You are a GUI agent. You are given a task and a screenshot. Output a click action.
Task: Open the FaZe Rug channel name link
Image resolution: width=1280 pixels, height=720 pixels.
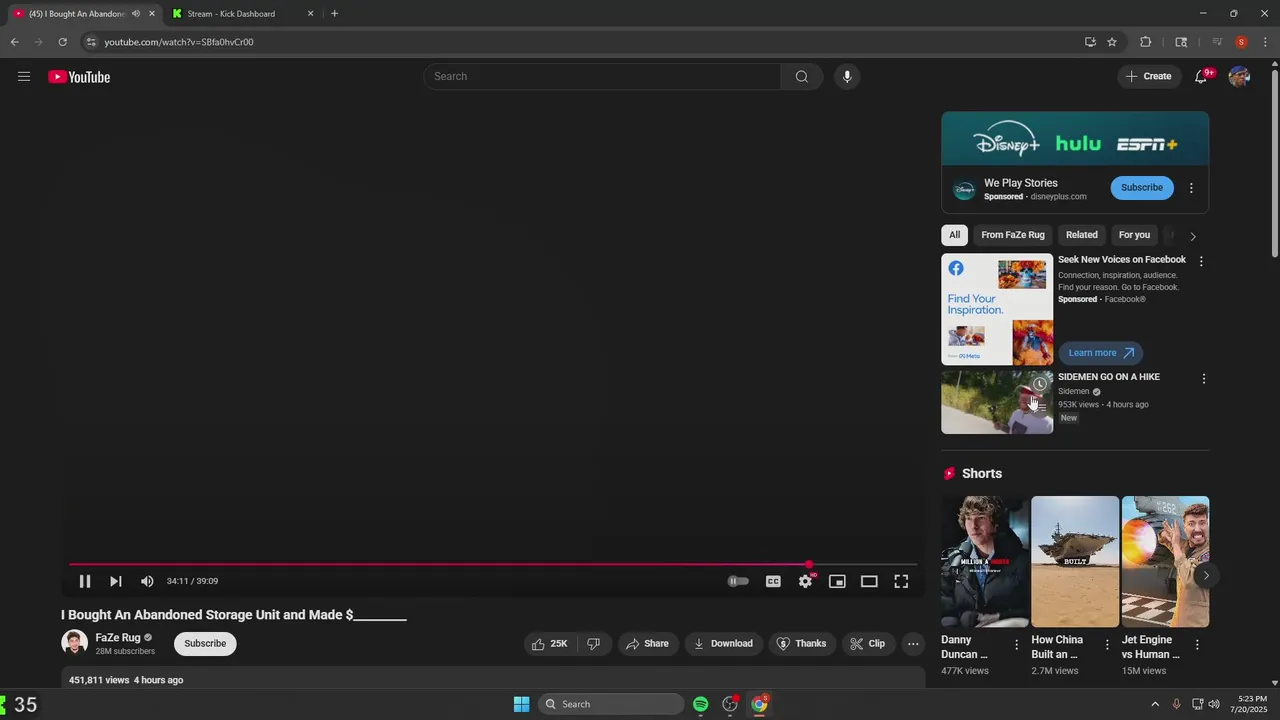tap(118, 637)
